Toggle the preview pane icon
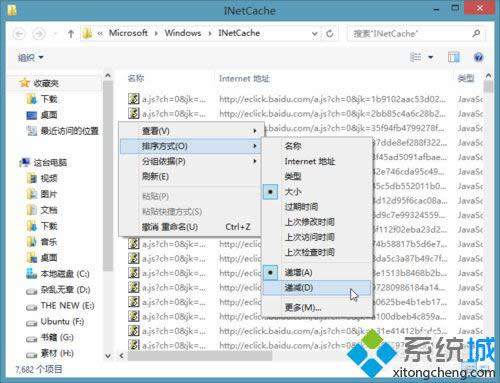 tap(453, 57)
